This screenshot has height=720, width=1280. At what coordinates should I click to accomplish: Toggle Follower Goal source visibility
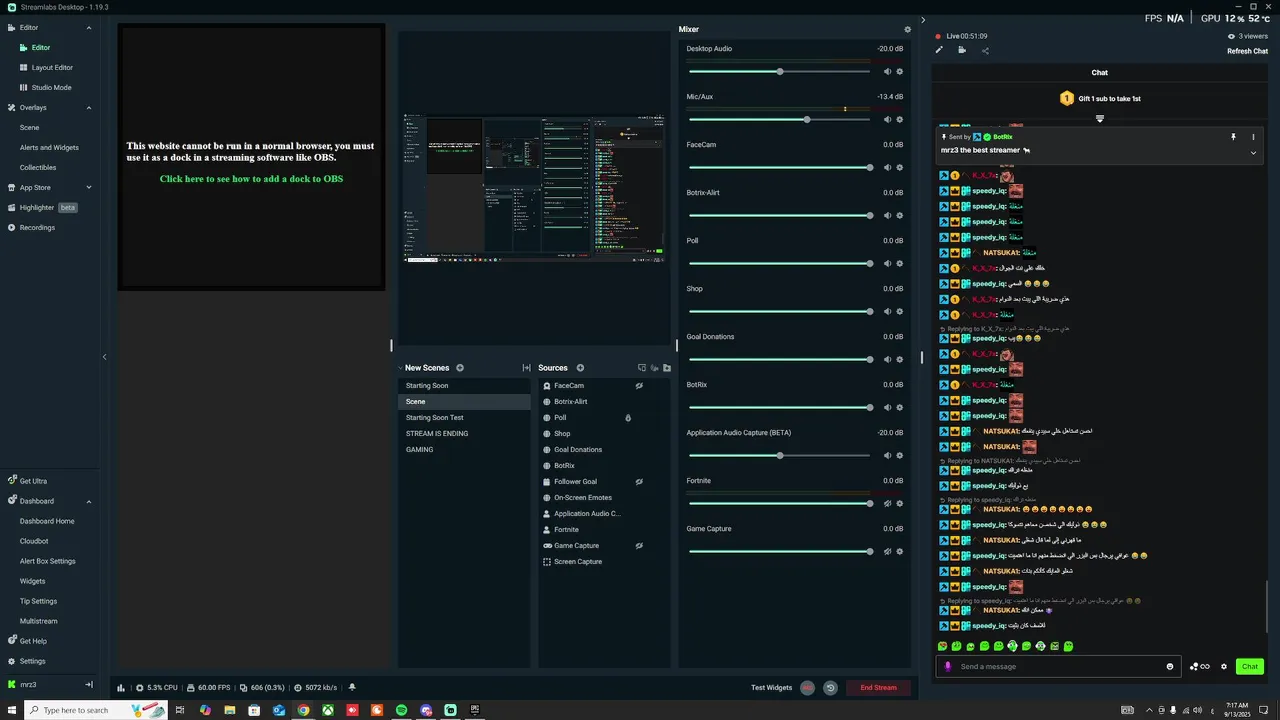click(639, 482)
